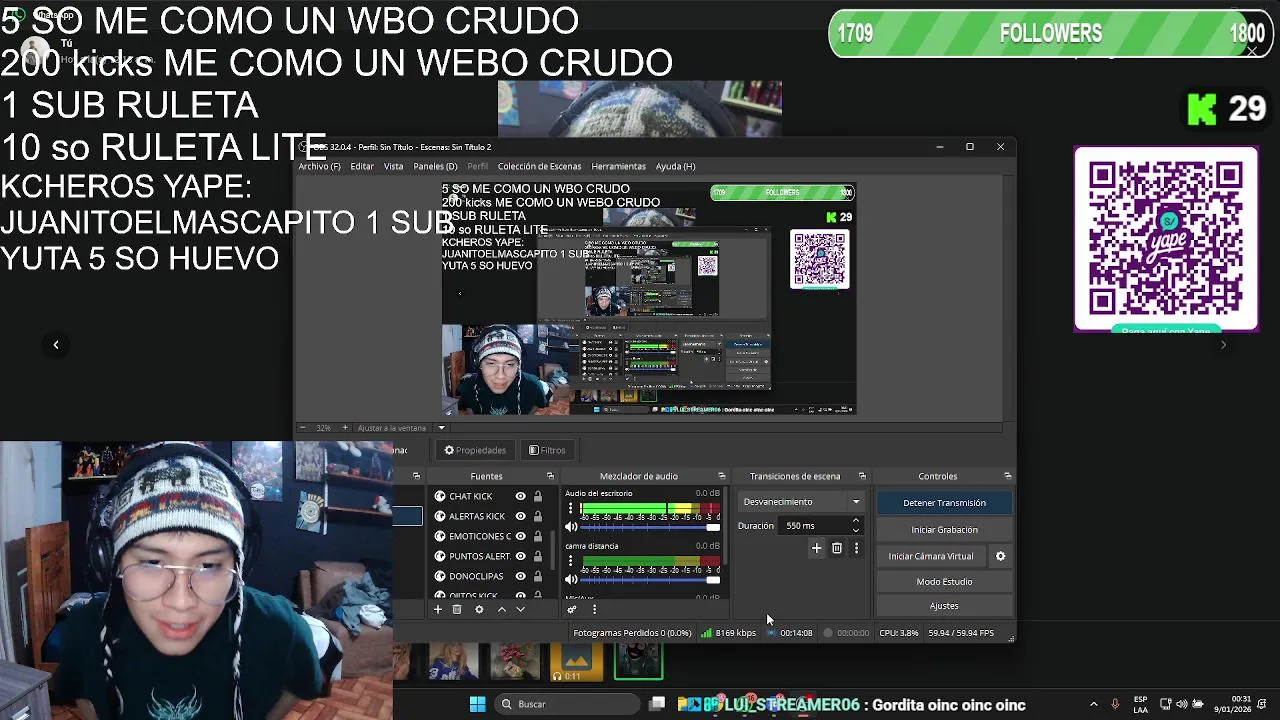Toggle the lock on CHAT KICK source

[537, 496]
